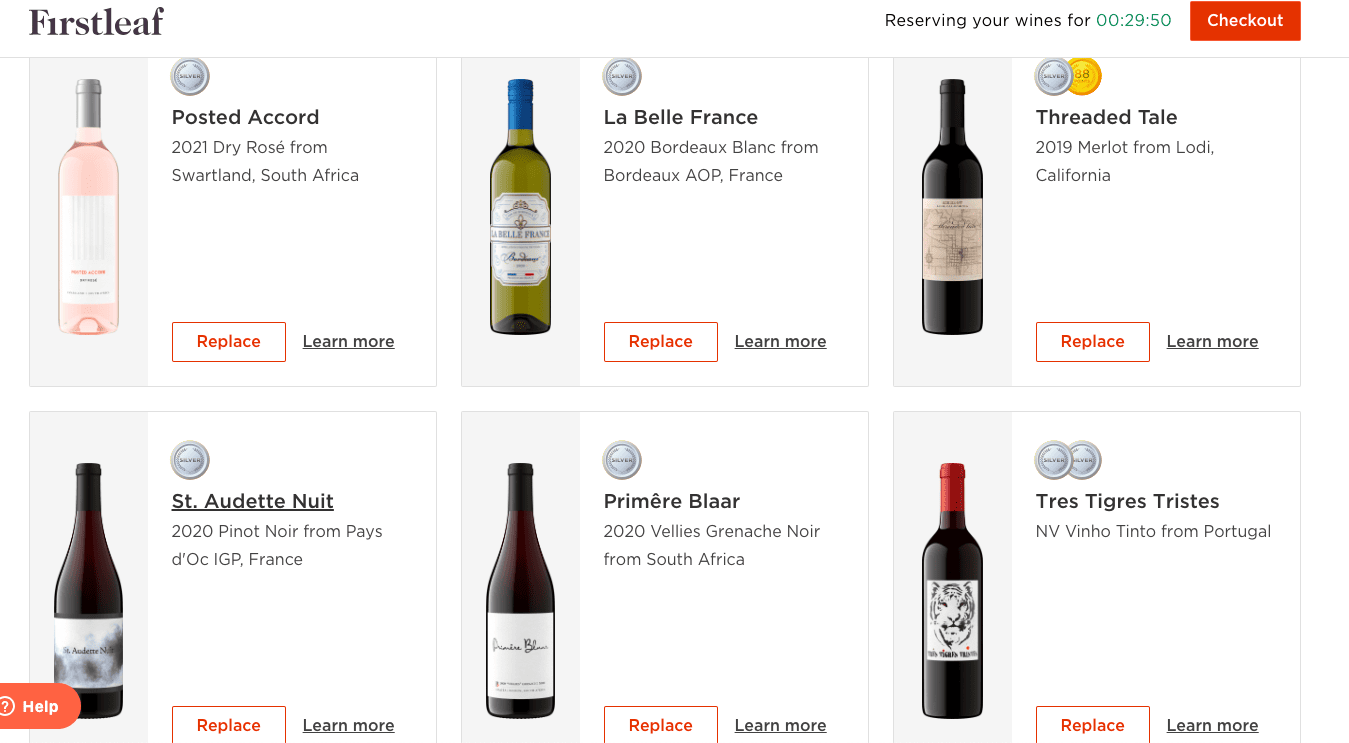Image resolution: width=1349 pixels, height=743 pixels.
Task: Learn more about La Belle France
Action: tap(780, 342)
